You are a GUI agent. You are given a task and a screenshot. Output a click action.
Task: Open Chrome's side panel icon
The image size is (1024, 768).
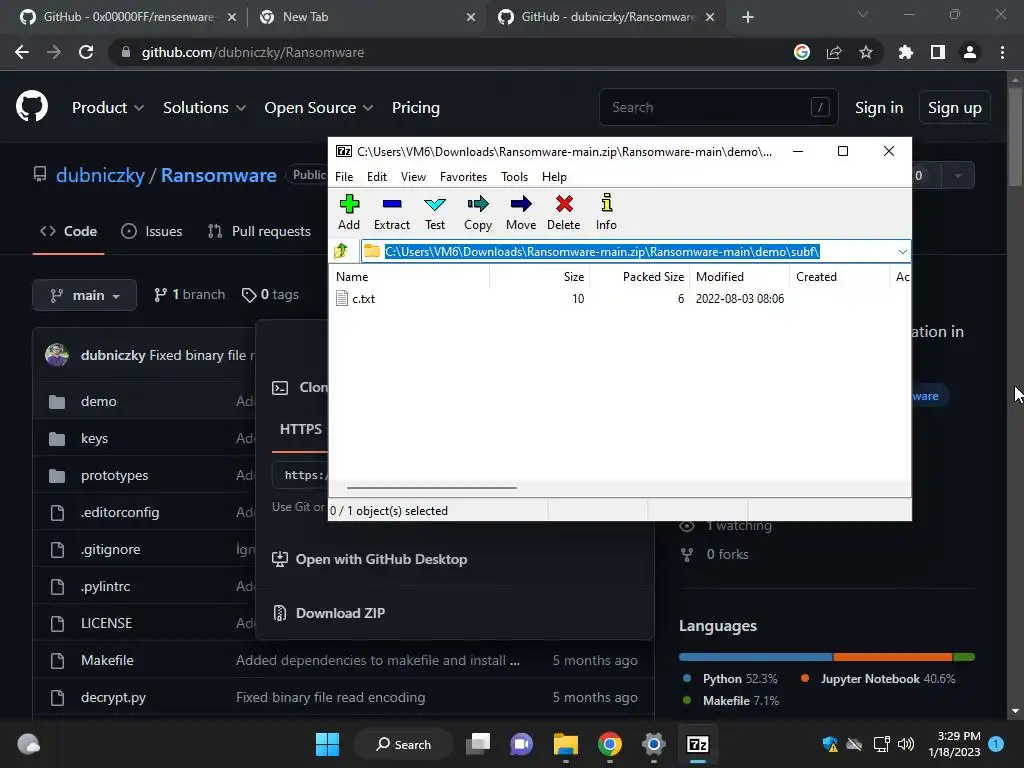coord(937,52)
